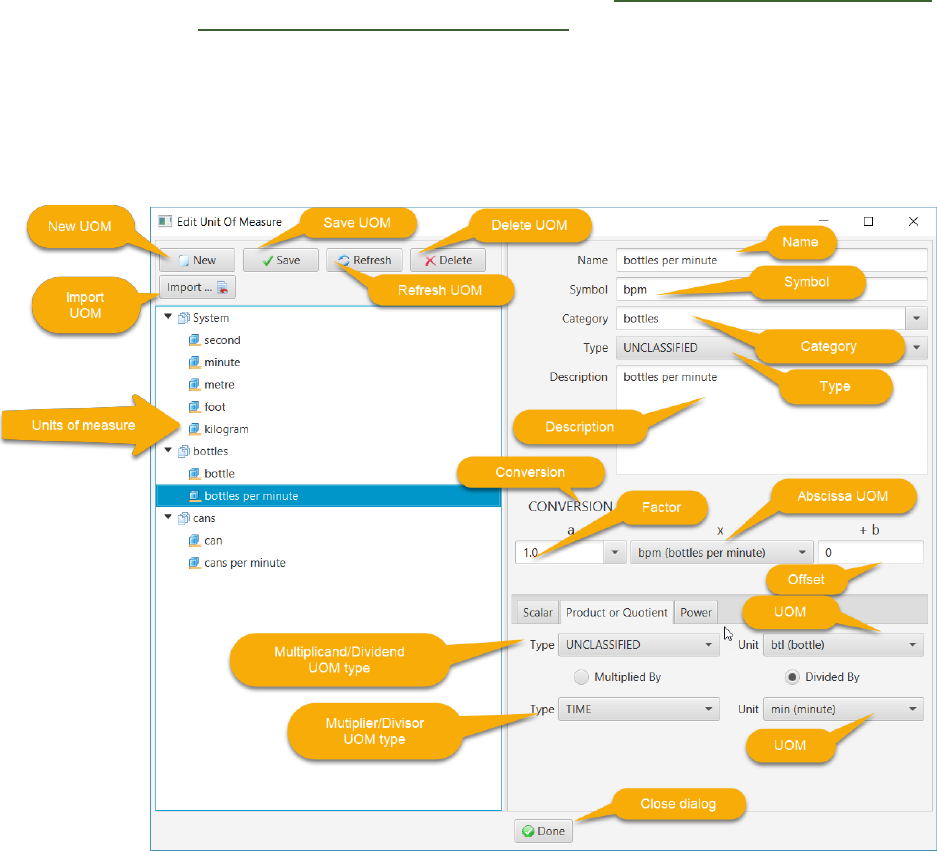Select 'bottle' in the tree
This screenshot has width=937, height=851.
[x=219, y=474]
